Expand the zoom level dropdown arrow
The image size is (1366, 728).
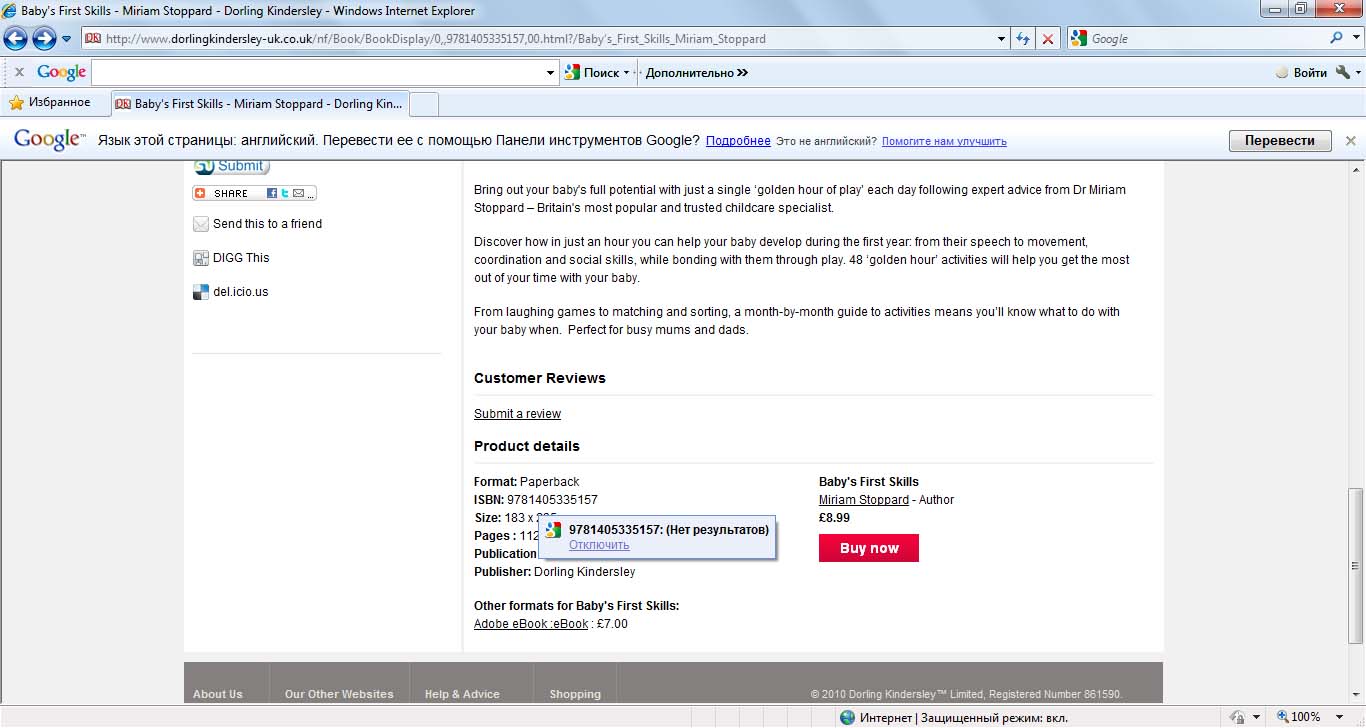coord(1337,717)
